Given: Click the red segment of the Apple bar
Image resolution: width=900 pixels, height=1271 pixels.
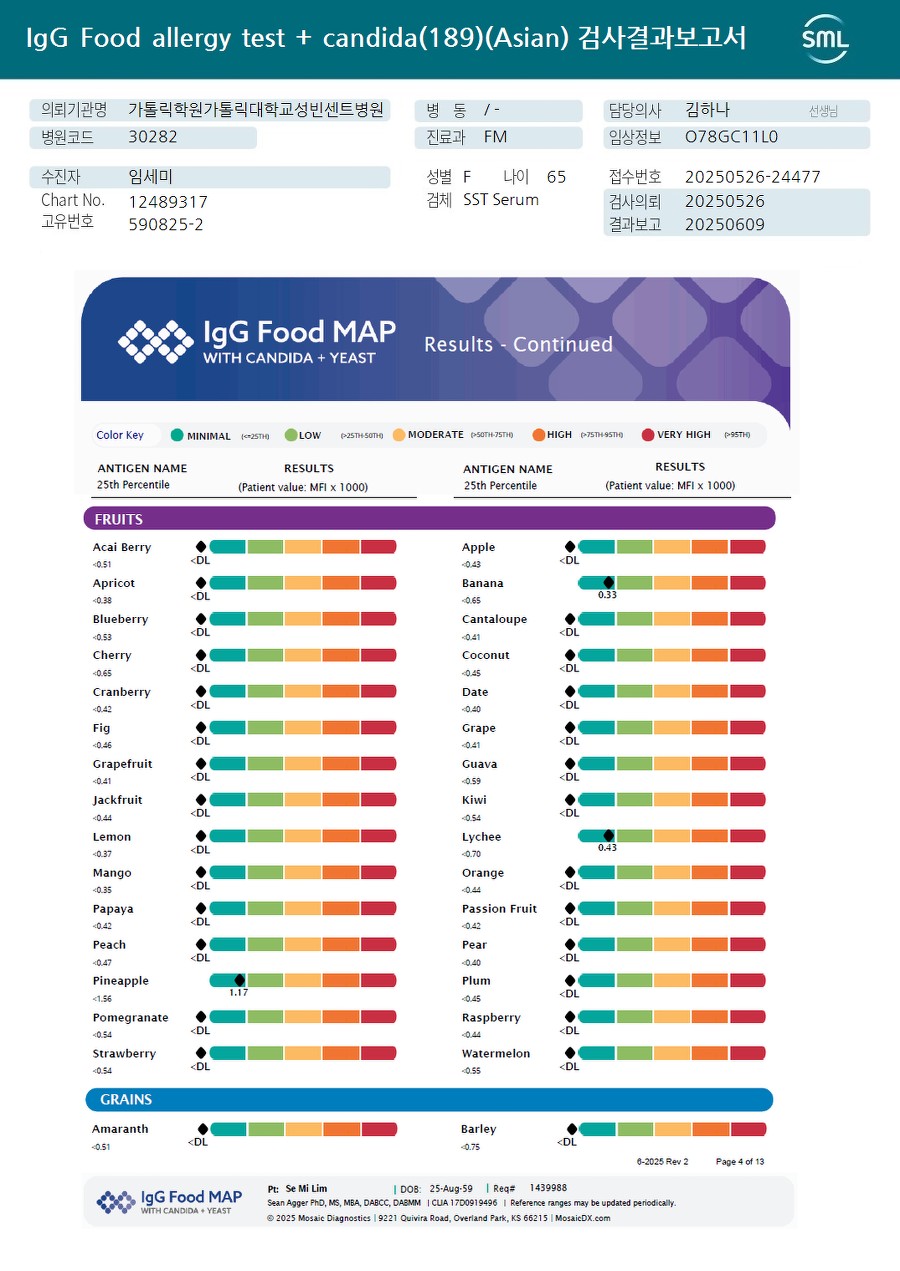Looking at the screenshot, I should point(747,547).
